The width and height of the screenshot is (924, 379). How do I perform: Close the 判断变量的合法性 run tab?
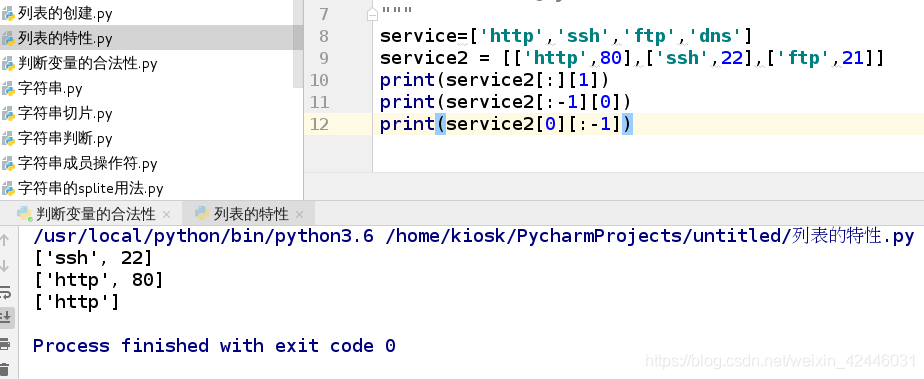coord(166,215)
